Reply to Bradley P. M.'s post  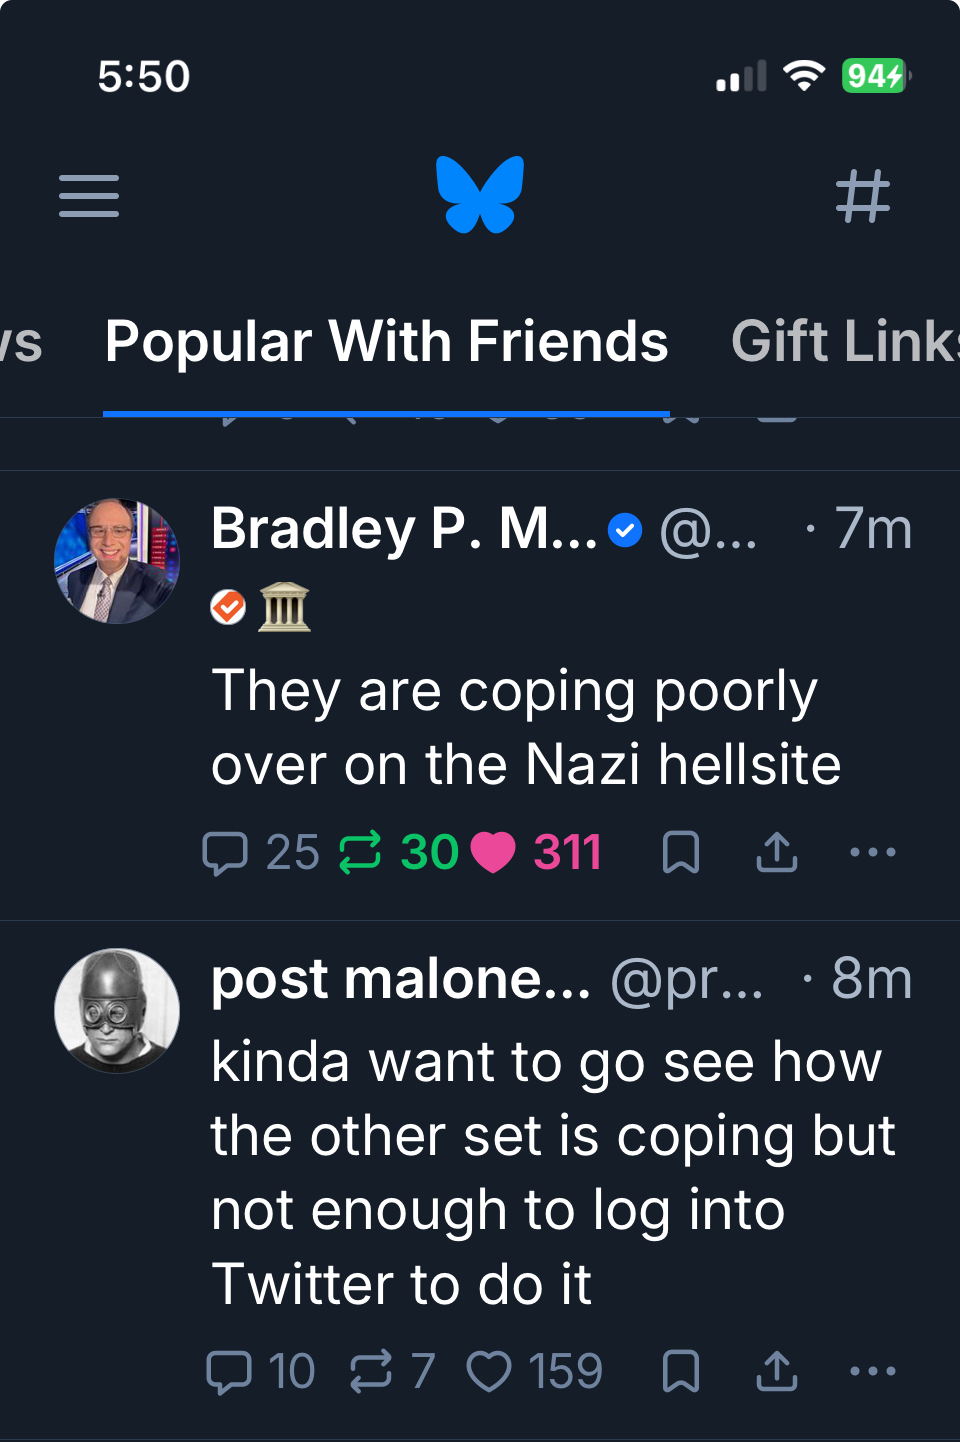tap(226, 853)
